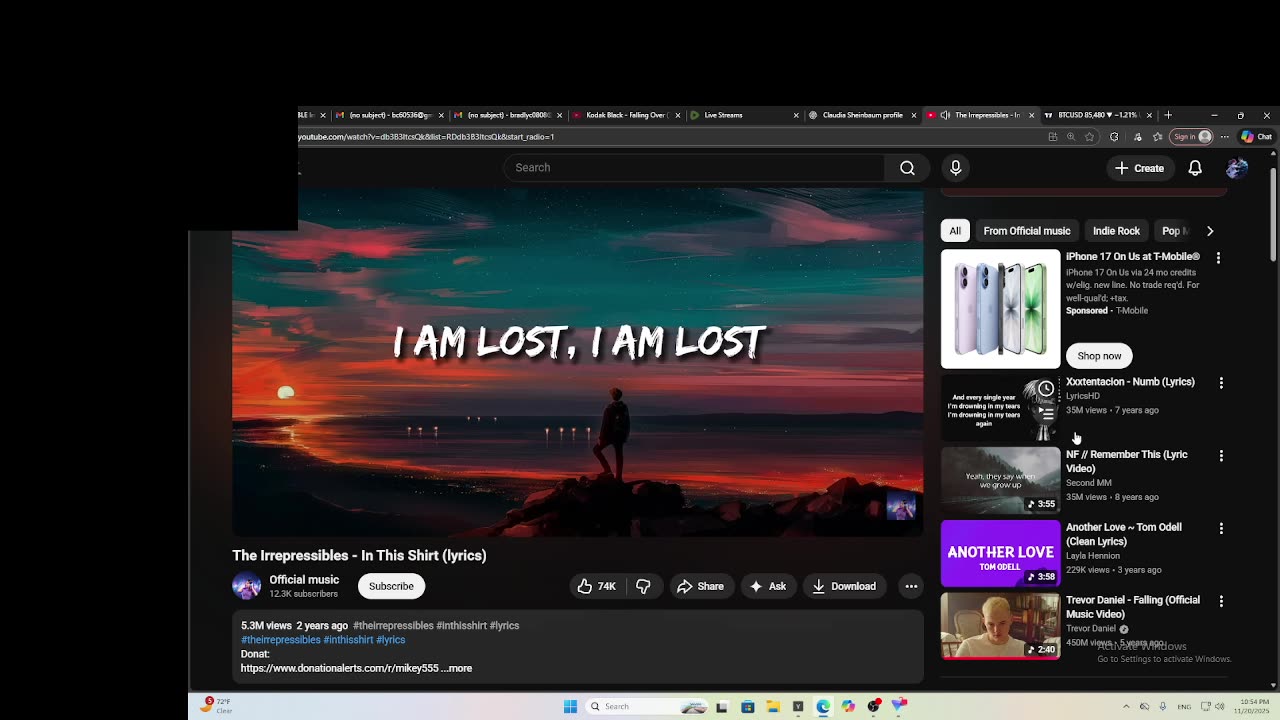Click Another Love ~ Tom Odell title
Screen dimensions: 1280x720
pyautogui.click(x=1124, y=534)
